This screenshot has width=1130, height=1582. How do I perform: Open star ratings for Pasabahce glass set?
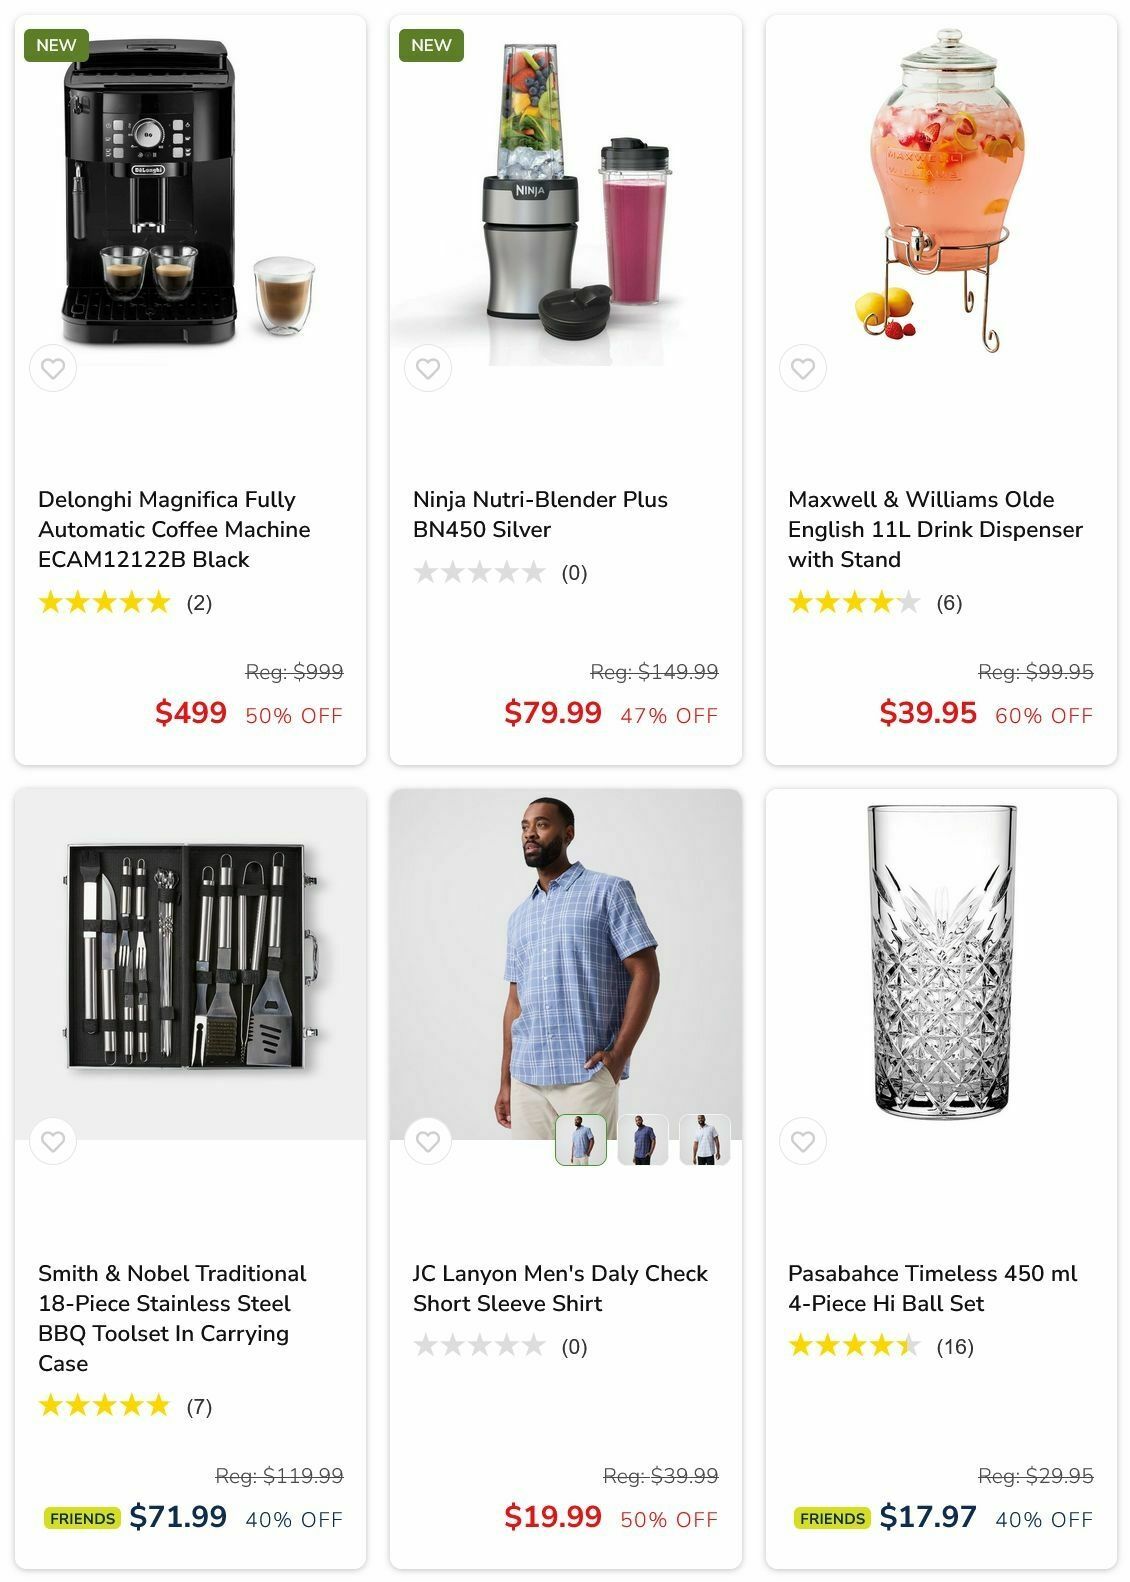(853, 1346)
